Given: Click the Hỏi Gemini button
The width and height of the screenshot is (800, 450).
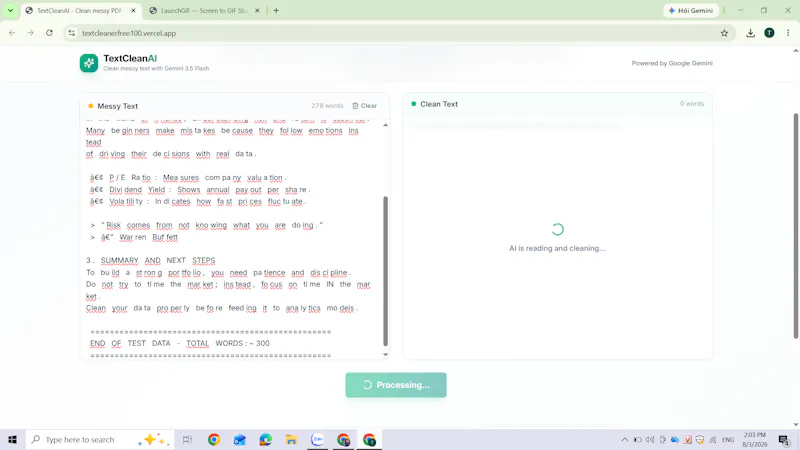Looking at the screenshot, I should coord(691,10).
